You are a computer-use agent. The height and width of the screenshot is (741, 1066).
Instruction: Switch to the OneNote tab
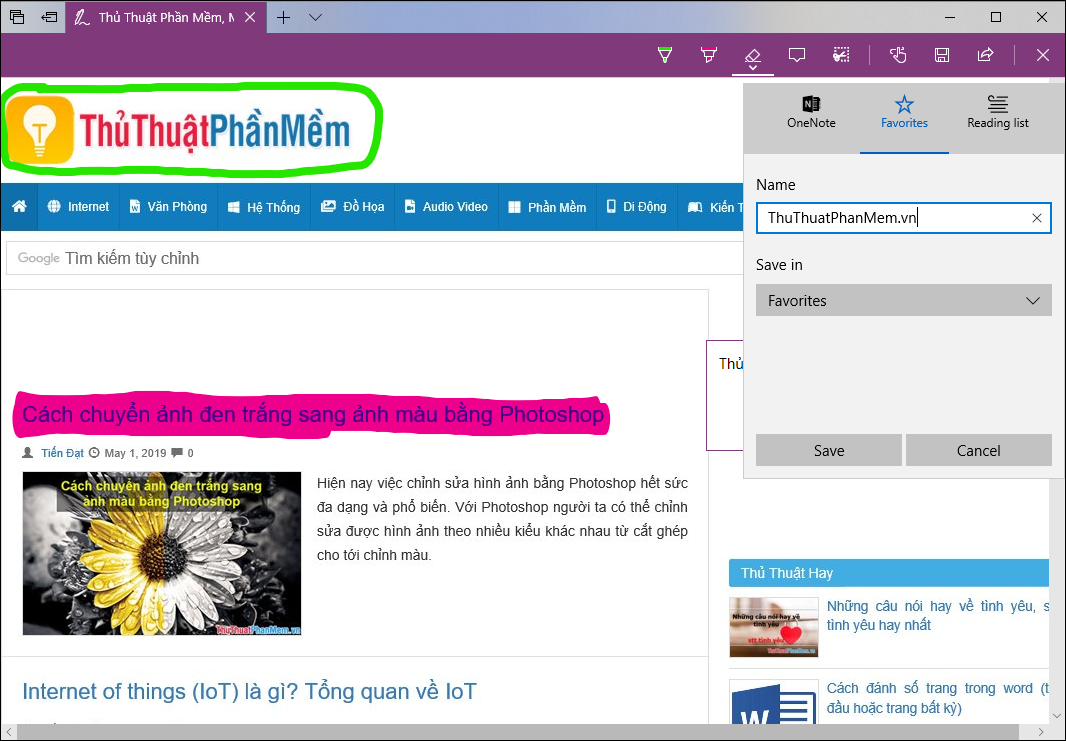pos(810,112)
